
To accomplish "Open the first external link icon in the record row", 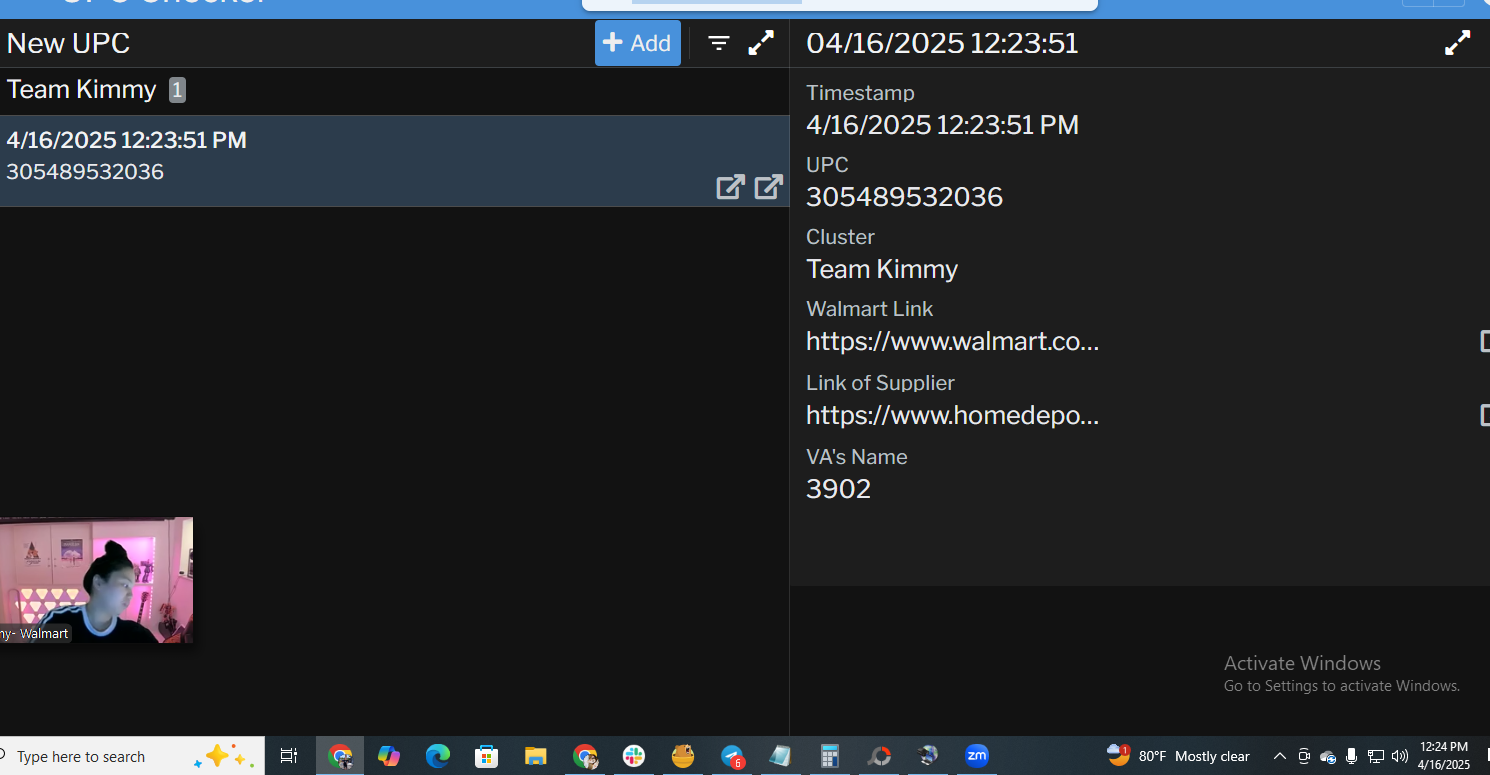I will (x=730, y=187).
